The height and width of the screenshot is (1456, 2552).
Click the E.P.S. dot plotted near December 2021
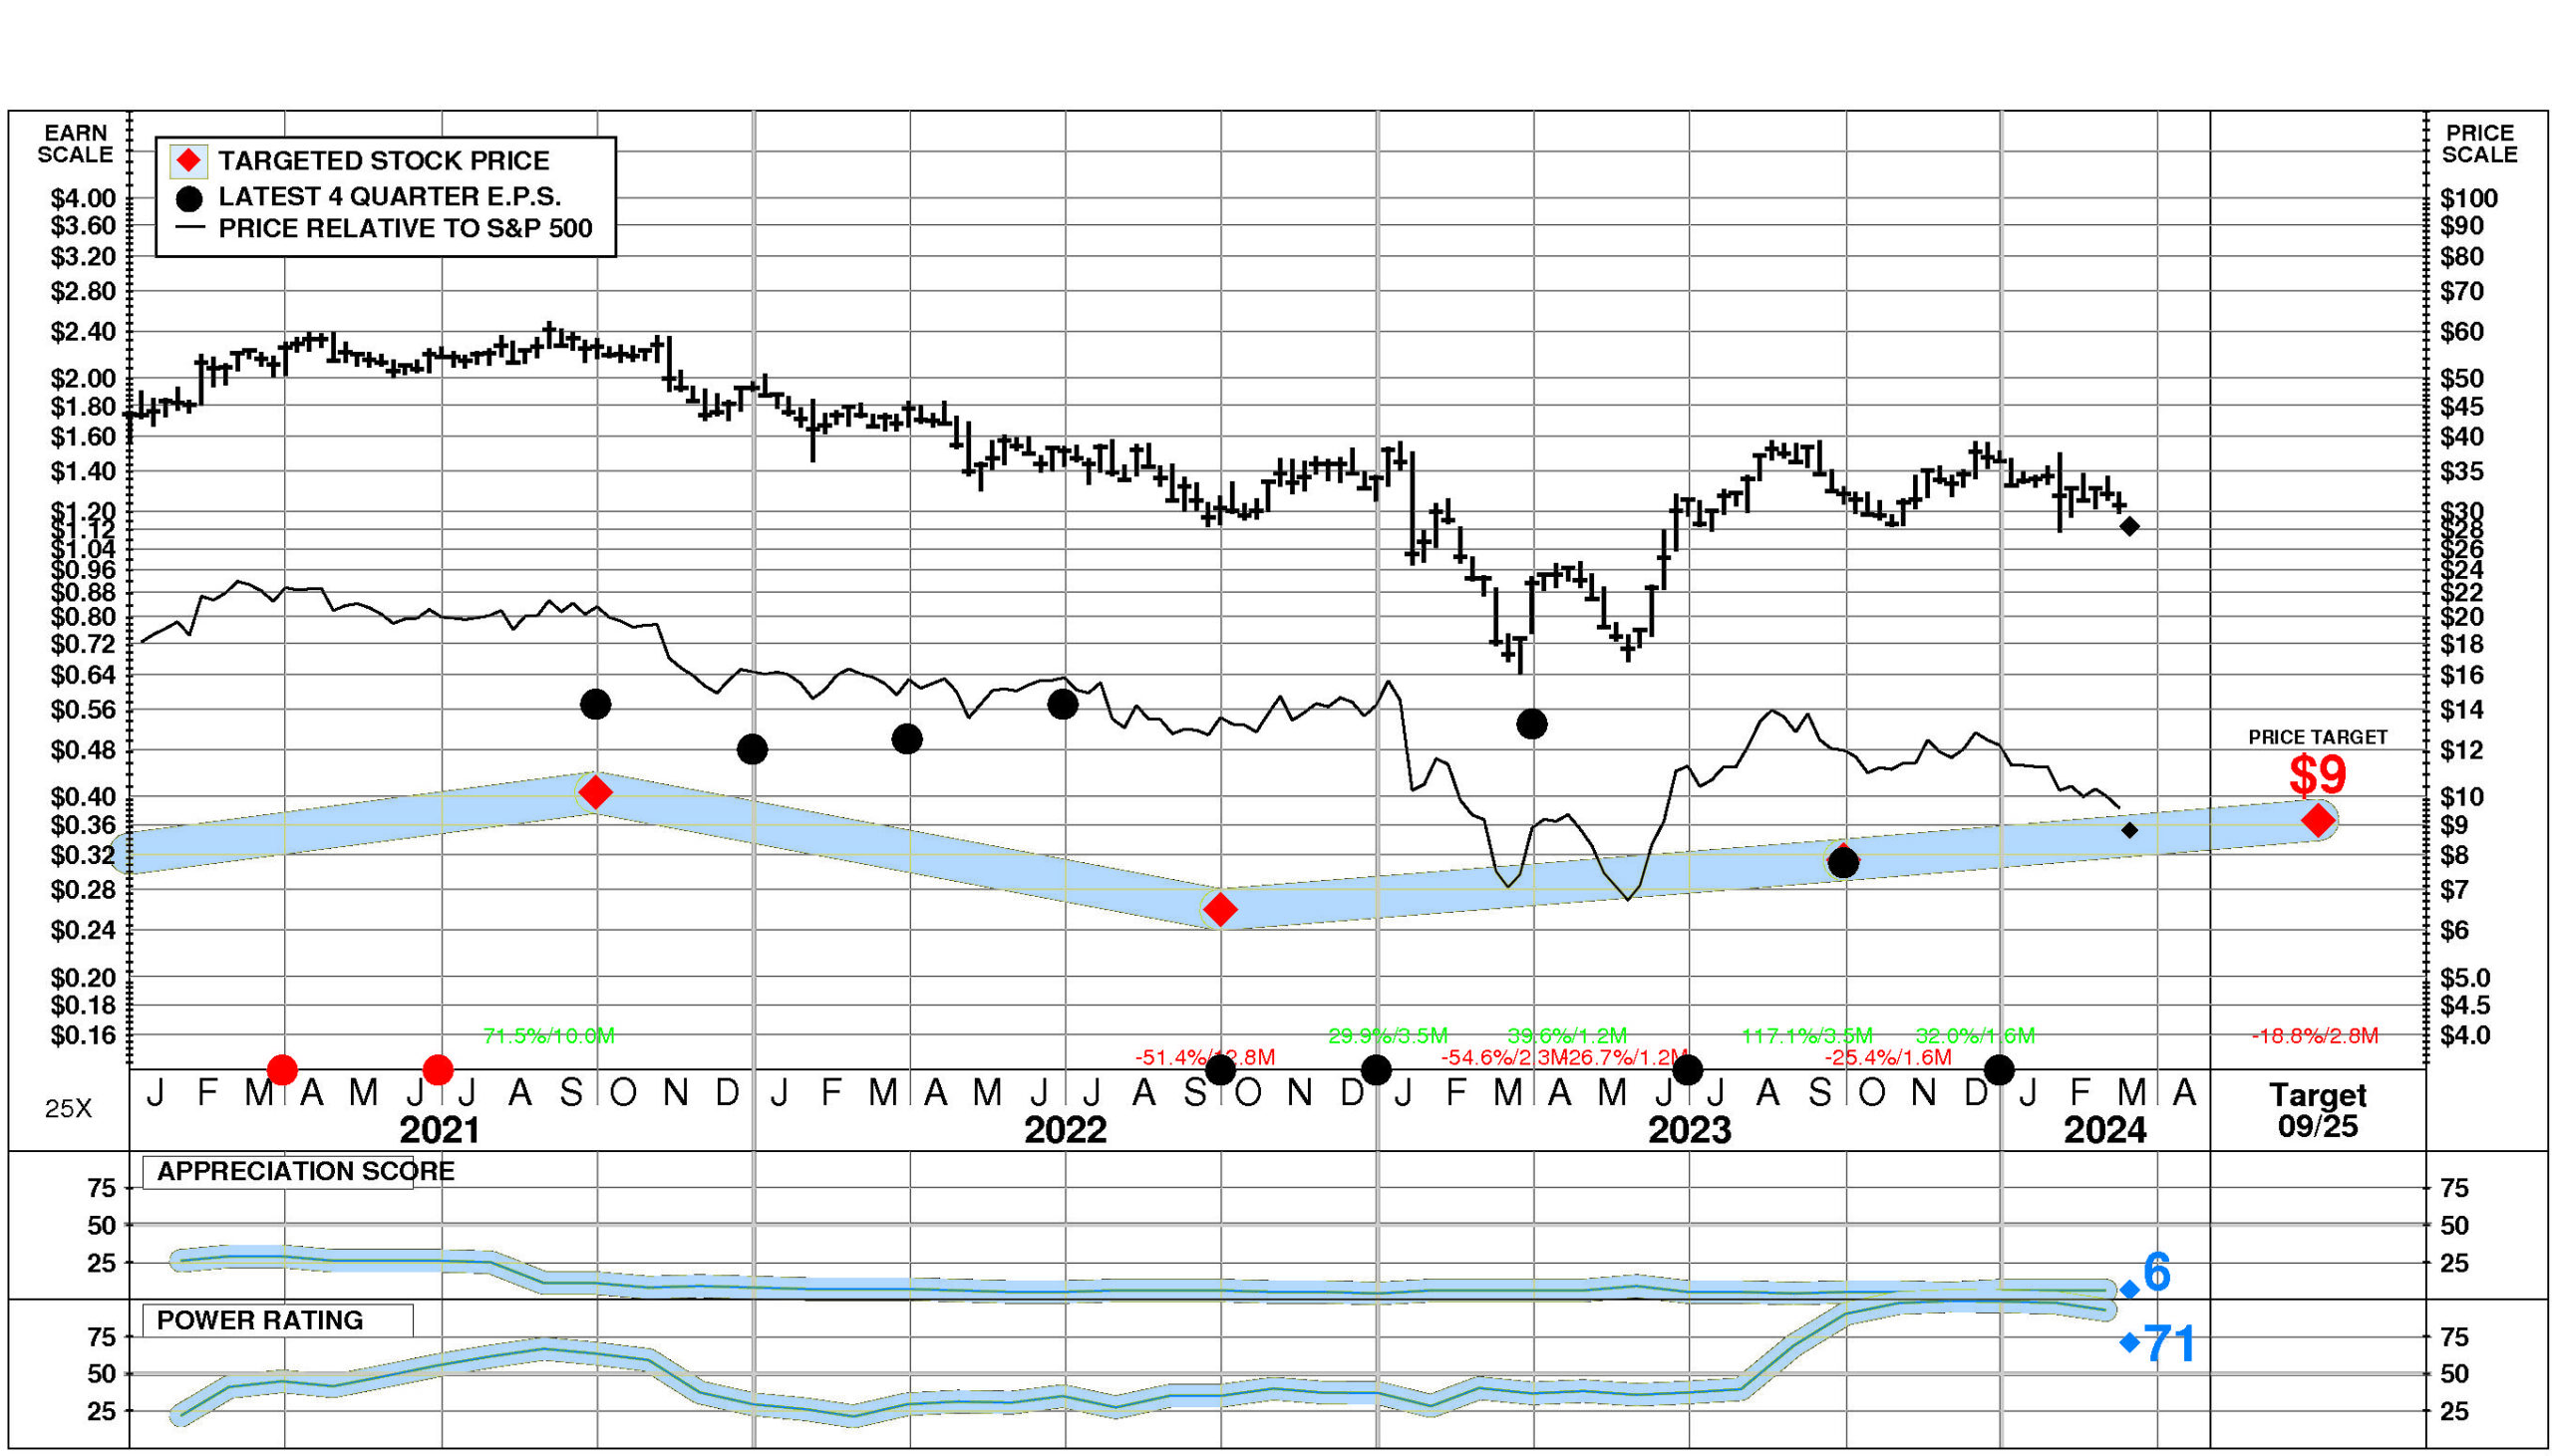pos(752,749)
